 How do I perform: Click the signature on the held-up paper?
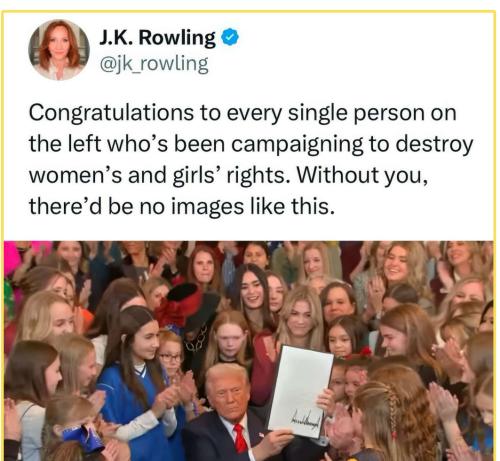point(306,423)
